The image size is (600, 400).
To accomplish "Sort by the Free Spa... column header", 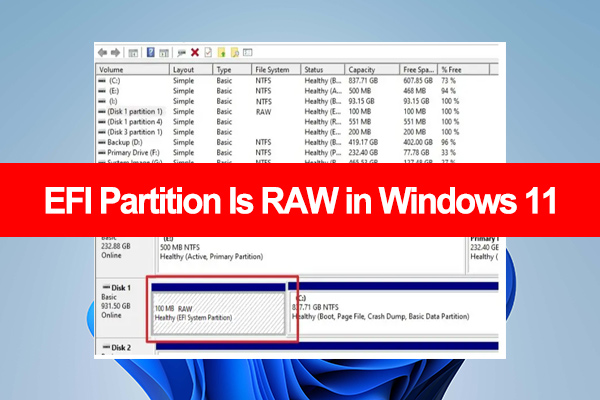I will pyautogui.click(x=419, y=70).
